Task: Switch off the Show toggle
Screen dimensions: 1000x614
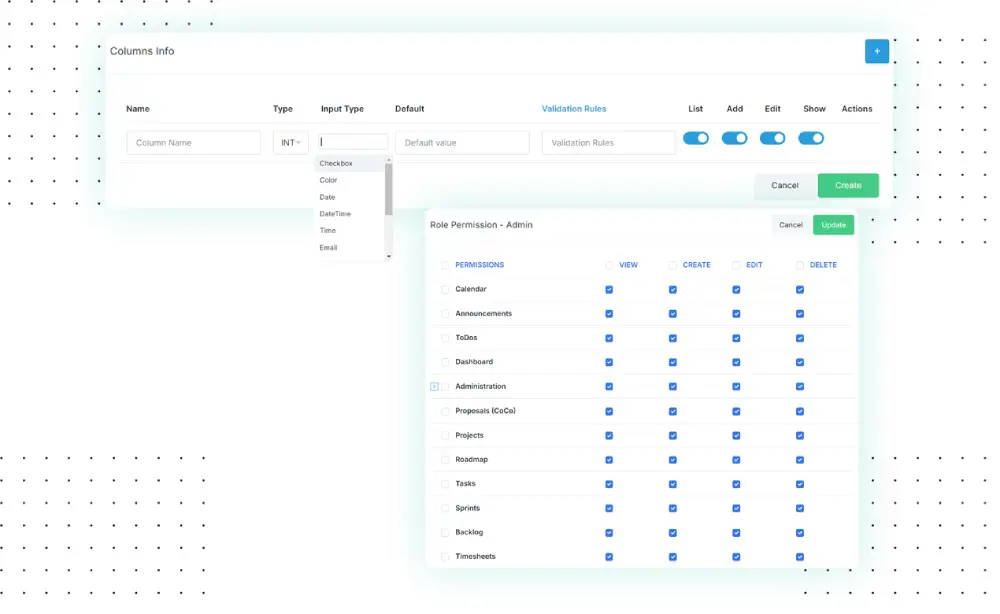Action: 811,138
